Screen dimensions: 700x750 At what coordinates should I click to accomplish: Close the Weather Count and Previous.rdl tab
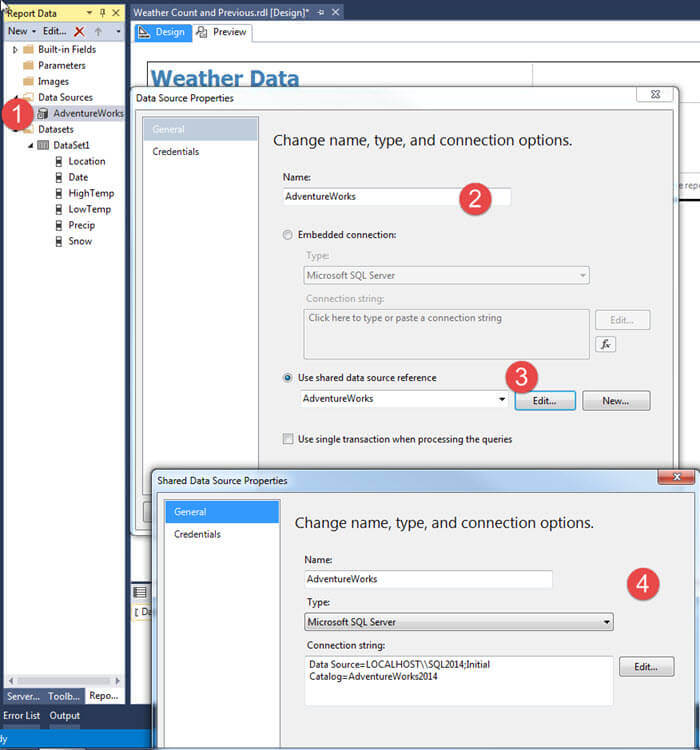(336, 12)
